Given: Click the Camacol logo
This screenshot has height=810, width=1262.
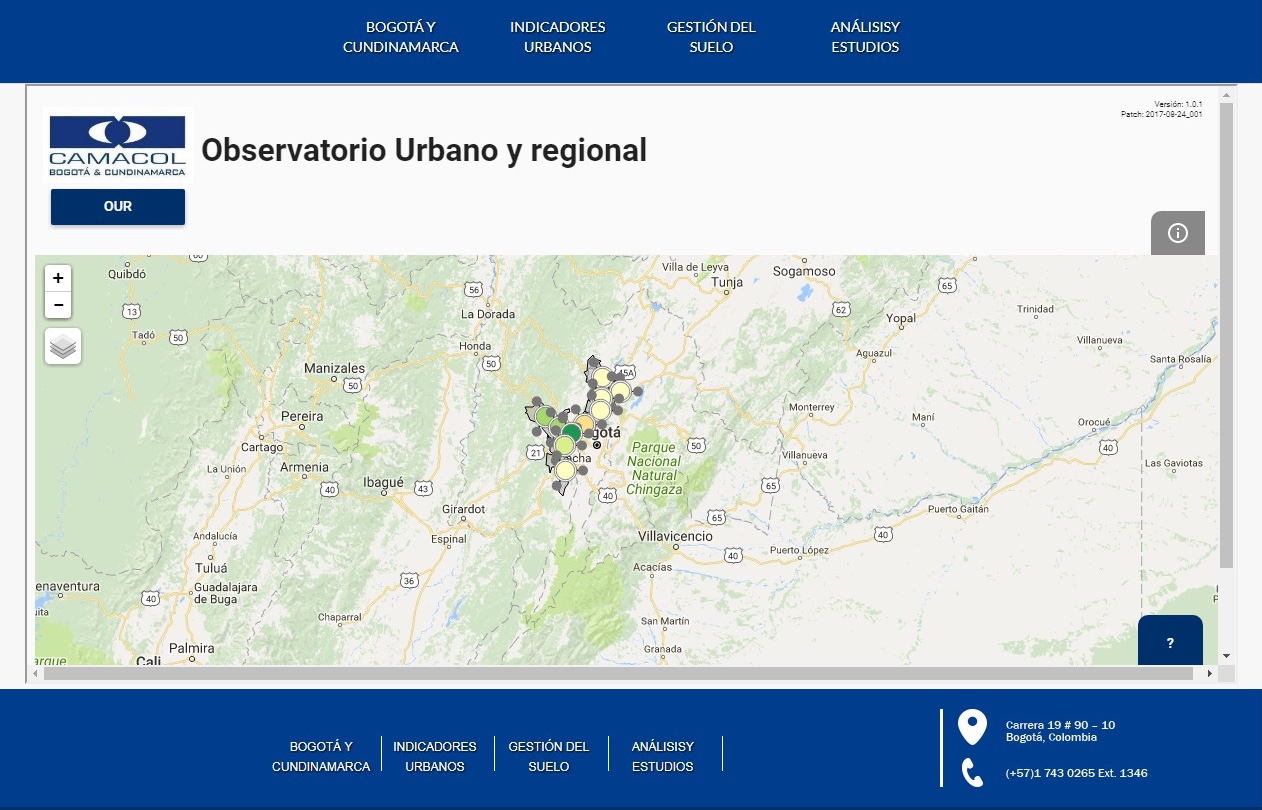Looking at the screenshot, I should tap(118, 145).
